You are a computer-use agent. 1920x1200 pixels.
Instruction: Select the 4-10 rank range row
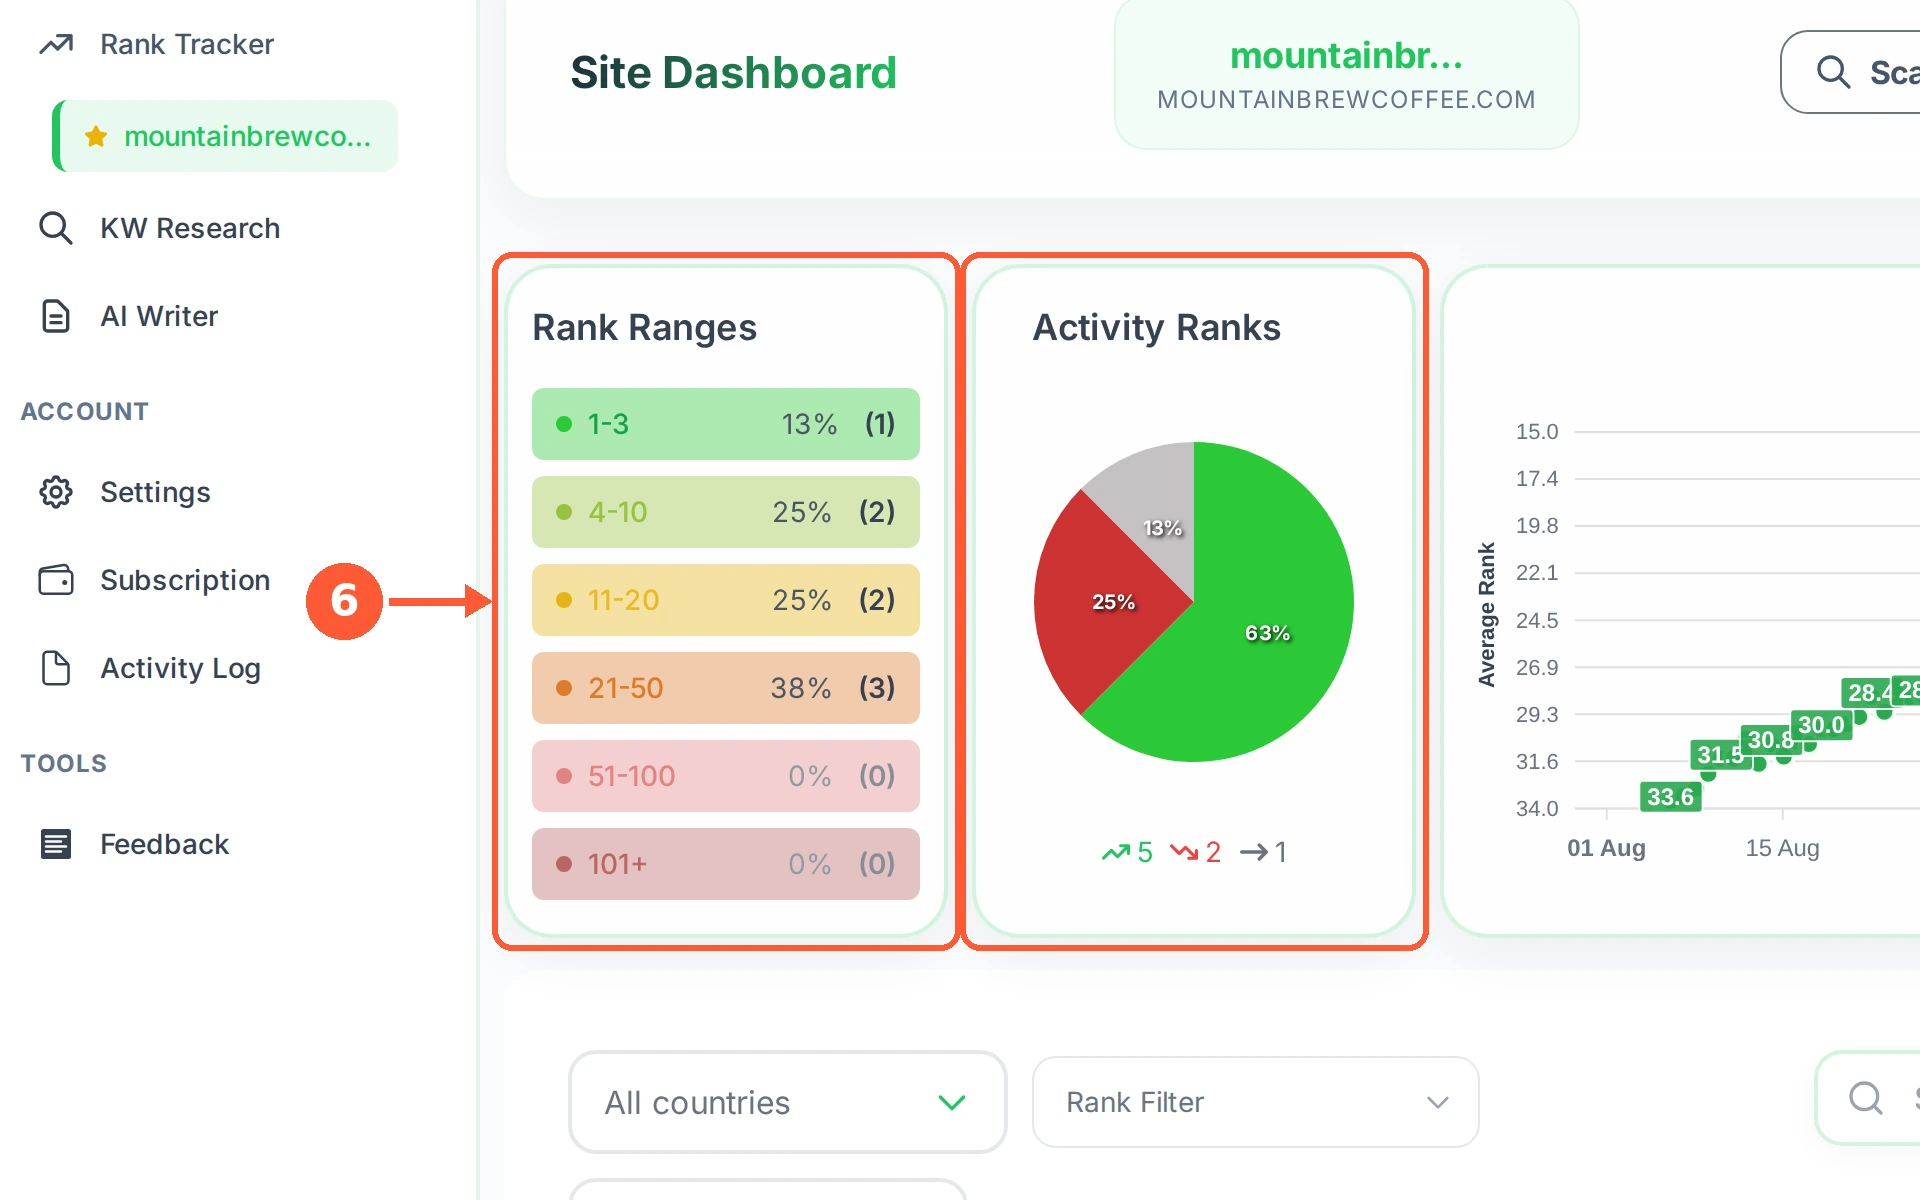726,512
